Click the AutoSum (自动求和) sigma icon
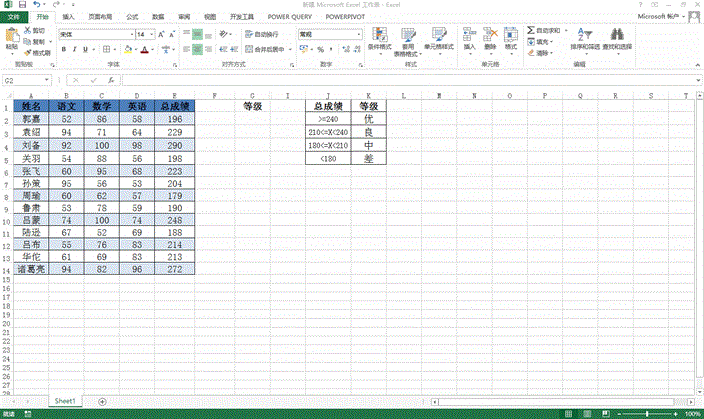The width and height of the screenshot is (704, 419). click(530, 31)
